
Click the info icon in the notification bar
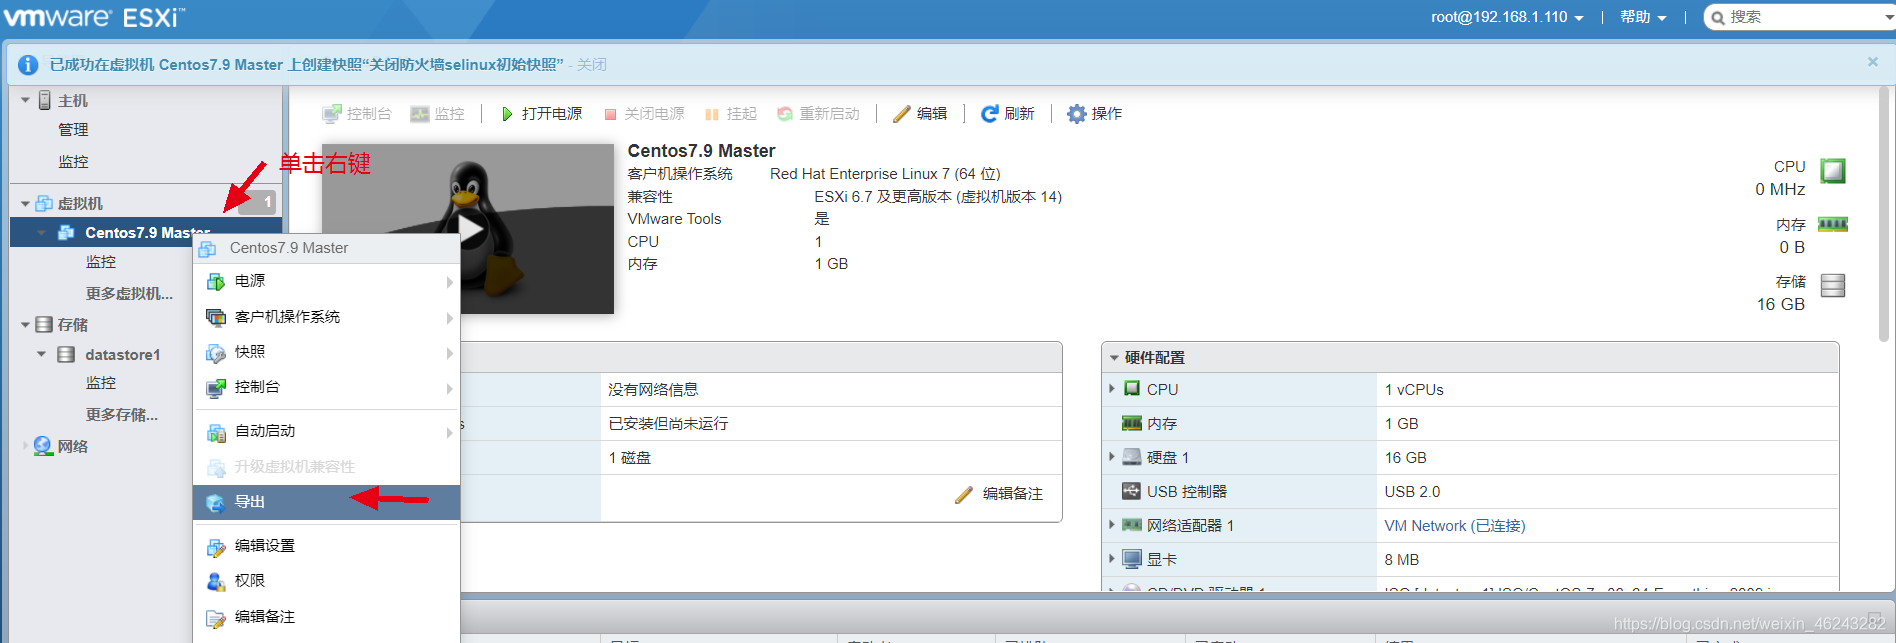pyautogui.click(x=28, y=65)
